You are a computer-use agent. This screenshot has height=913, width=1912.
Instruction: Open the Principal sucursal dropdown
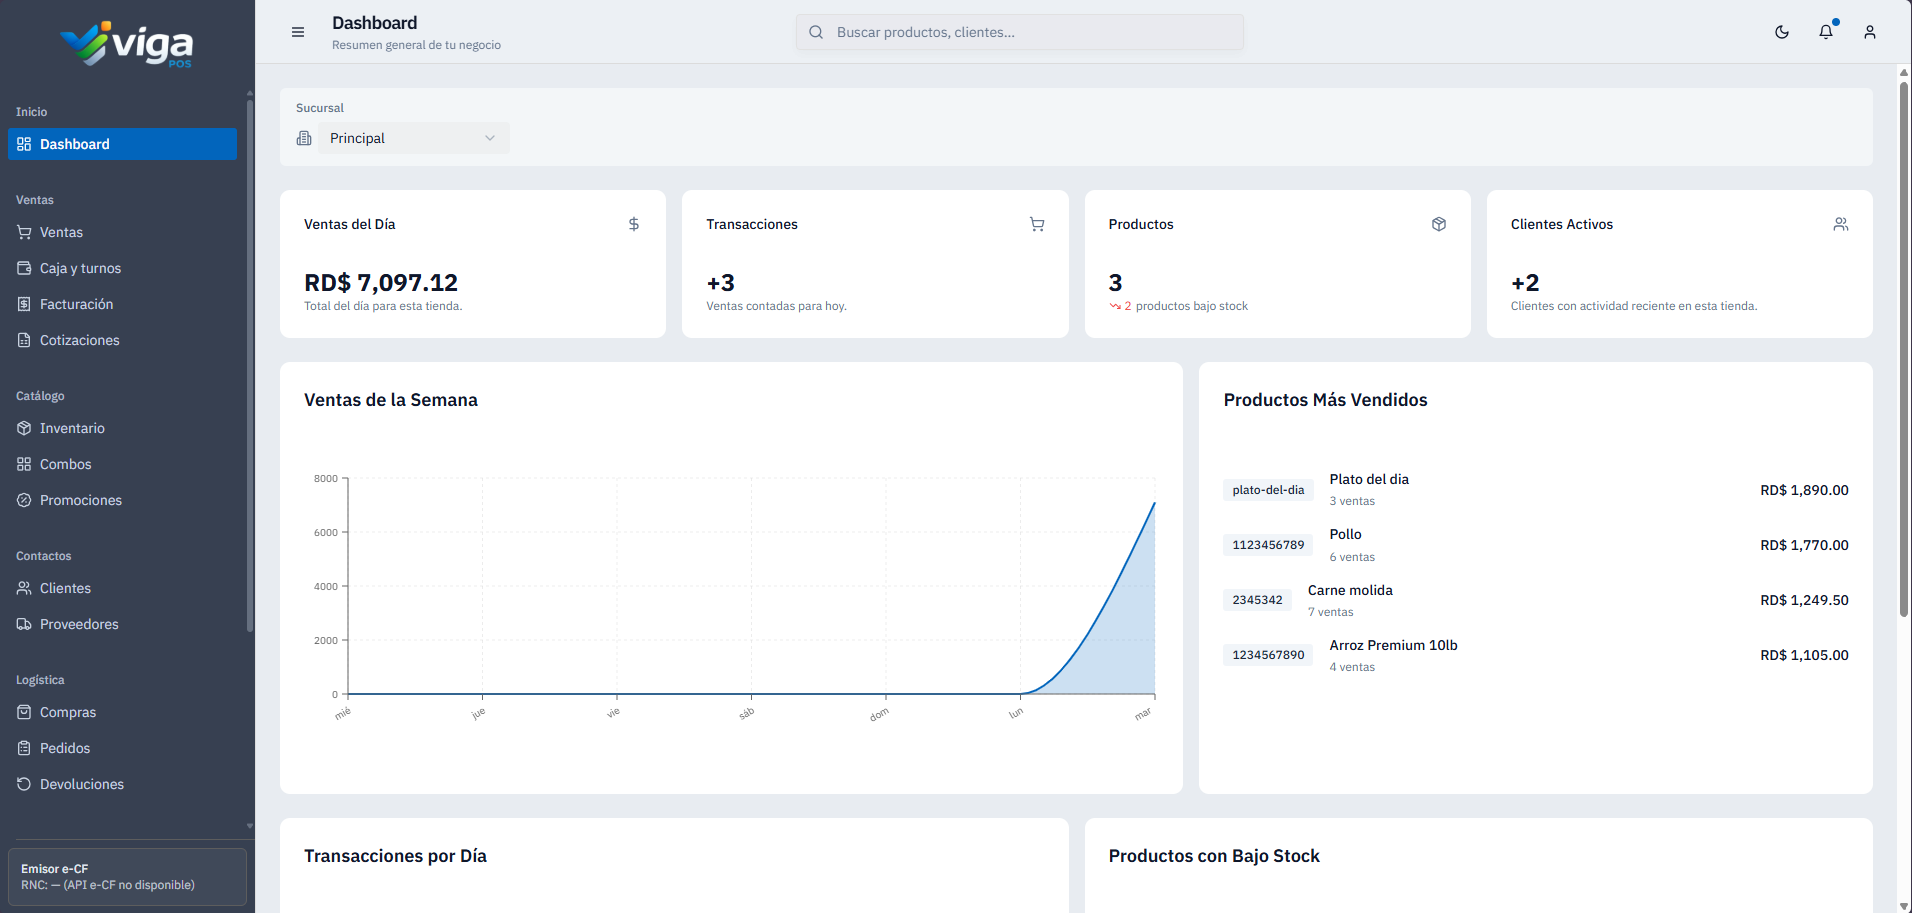click(414, 138)
